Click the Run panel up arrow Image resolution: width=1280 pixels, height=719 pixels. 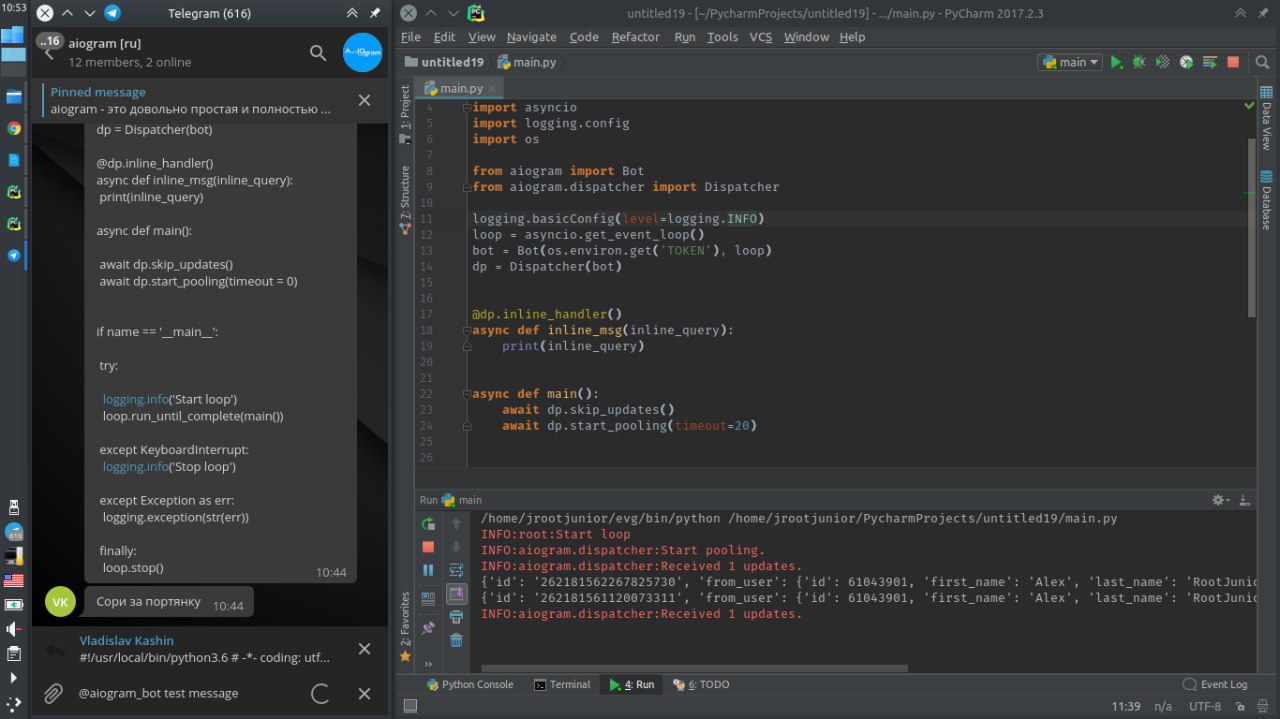tap(456, 524)
